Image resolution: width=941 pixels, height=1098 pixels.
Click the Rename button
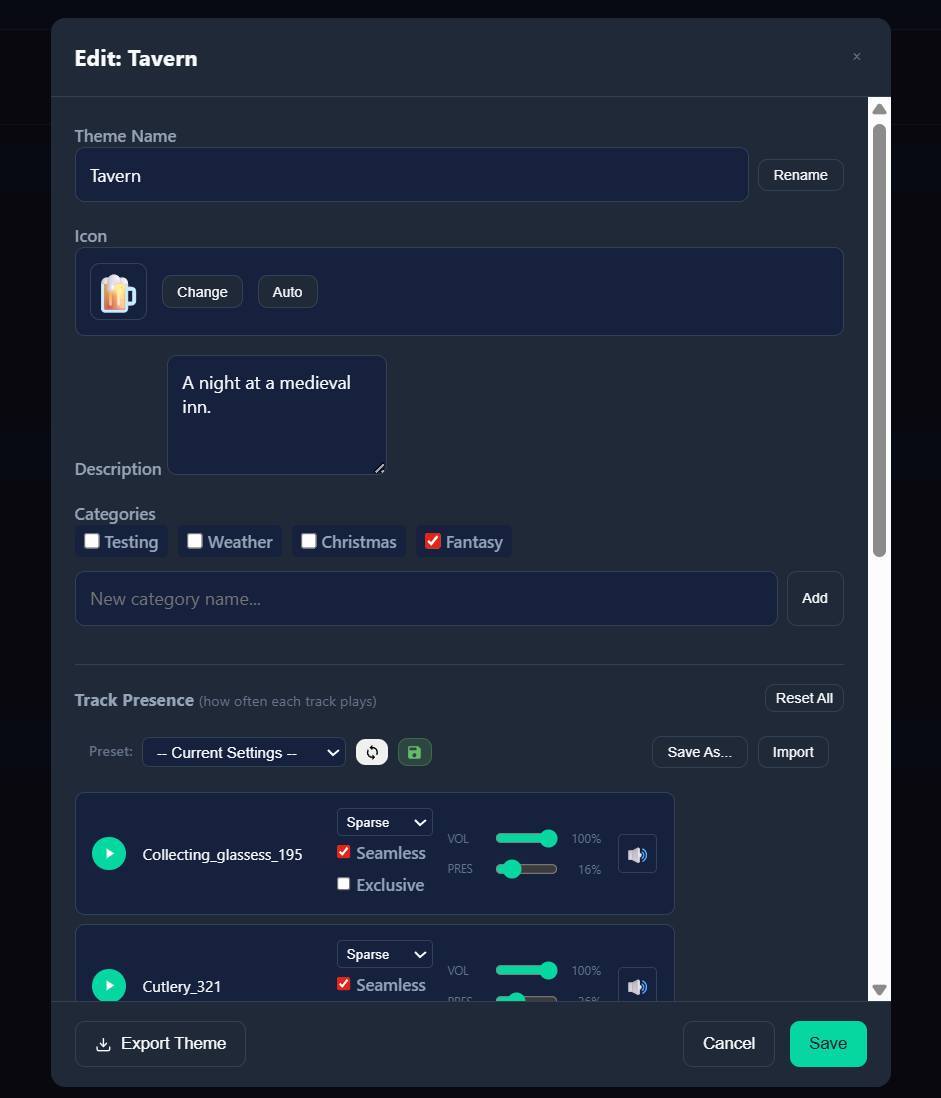point(800,175)
